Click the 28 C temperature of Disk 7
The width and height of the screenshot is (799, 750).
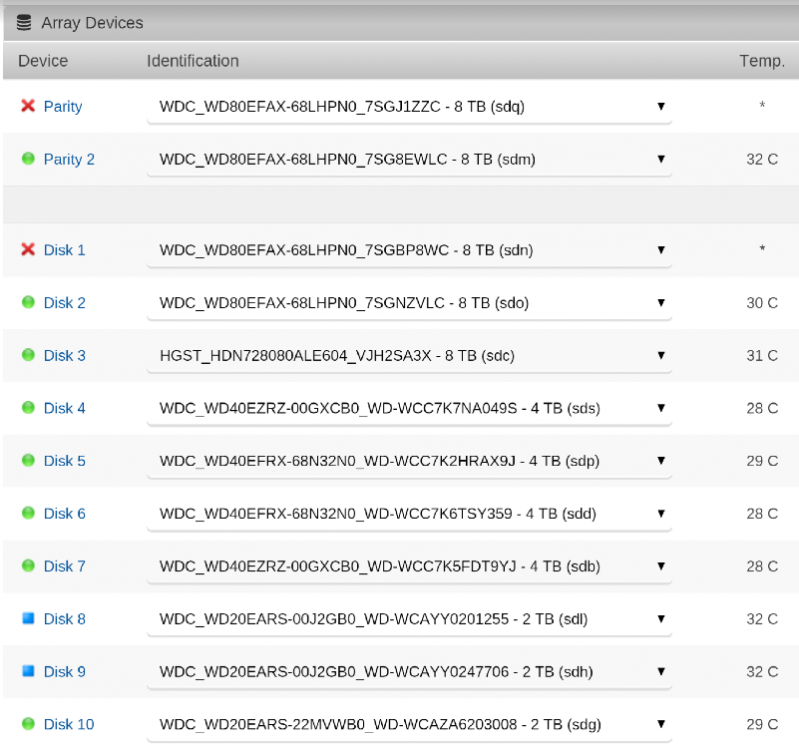762,566
